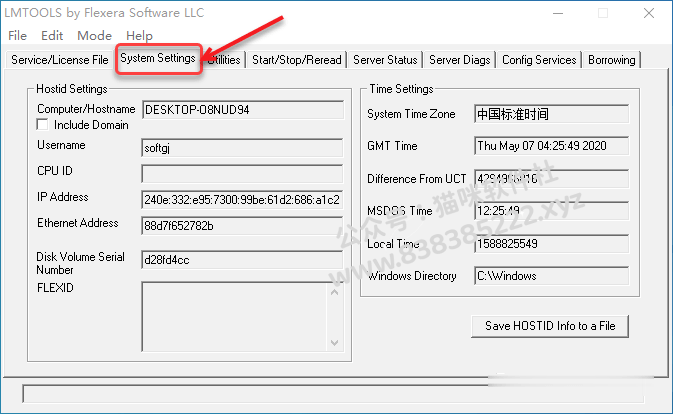Click the Ethernet Address label
The height and width of the screenshot is (414, 673).
click(78, 223)
